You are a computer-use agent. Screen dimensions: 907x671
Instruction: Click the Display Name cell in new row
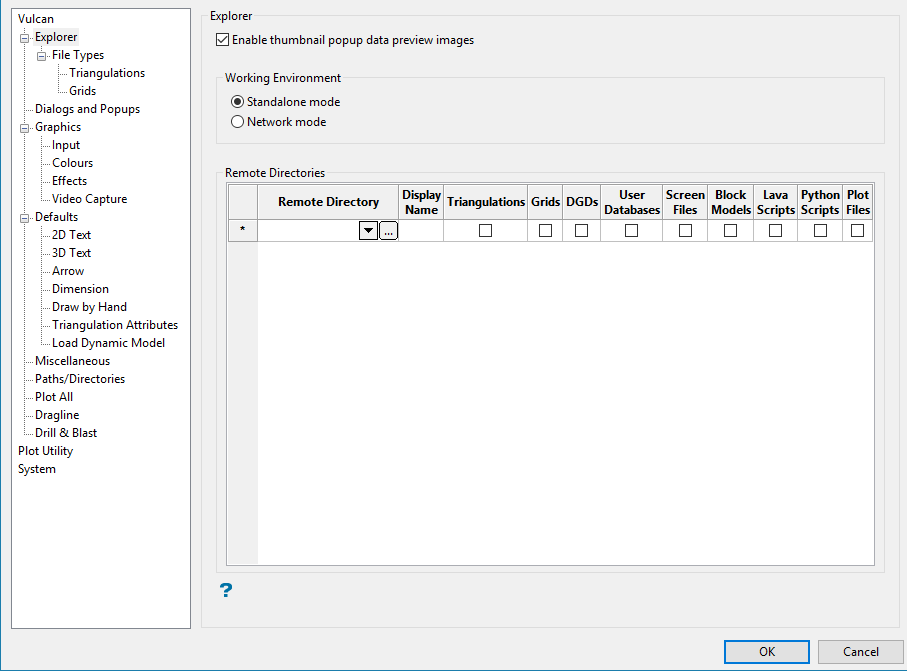pyautogui.click(x=421, y=231)
